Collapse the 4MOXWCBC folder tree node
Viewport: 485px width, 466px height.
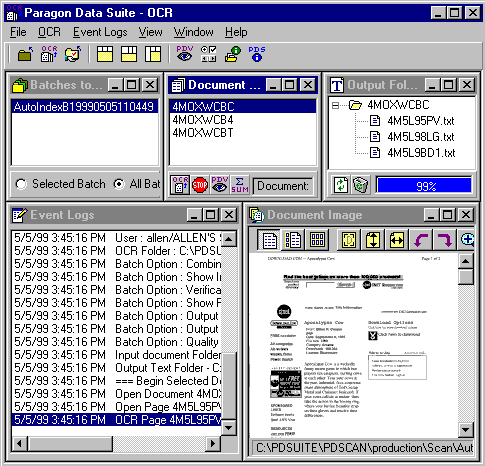point(335,106)
